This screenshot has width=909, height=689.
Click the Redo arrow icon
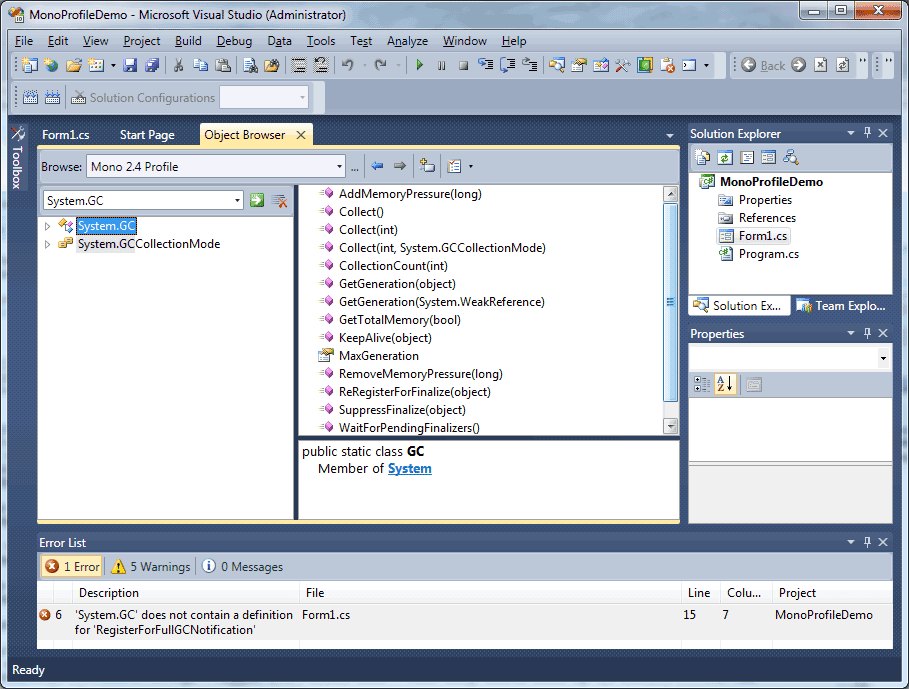tap(380, 65)
